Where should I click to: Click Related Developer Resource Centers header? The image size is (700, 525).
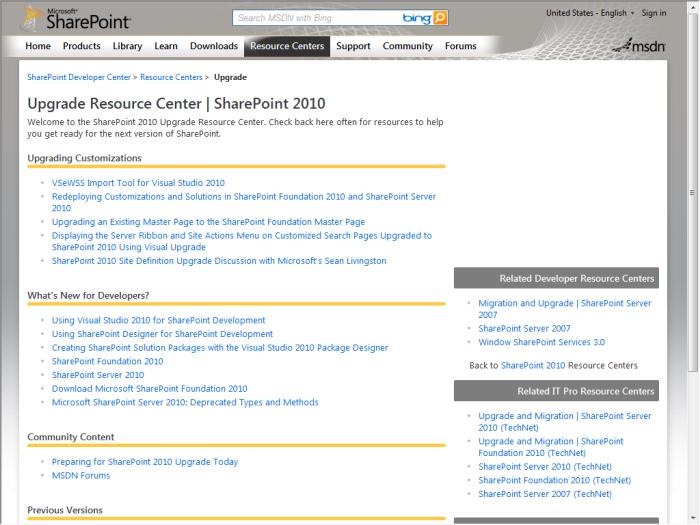point(556,278)
